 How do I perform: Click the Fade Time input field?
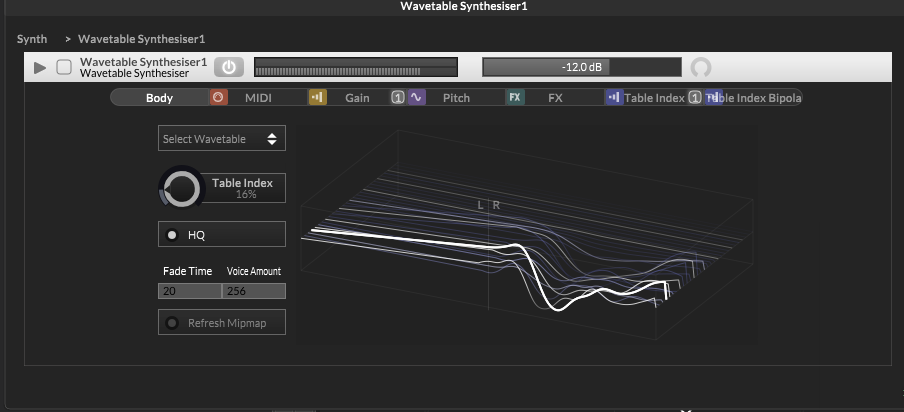click(x=189, y=291)
